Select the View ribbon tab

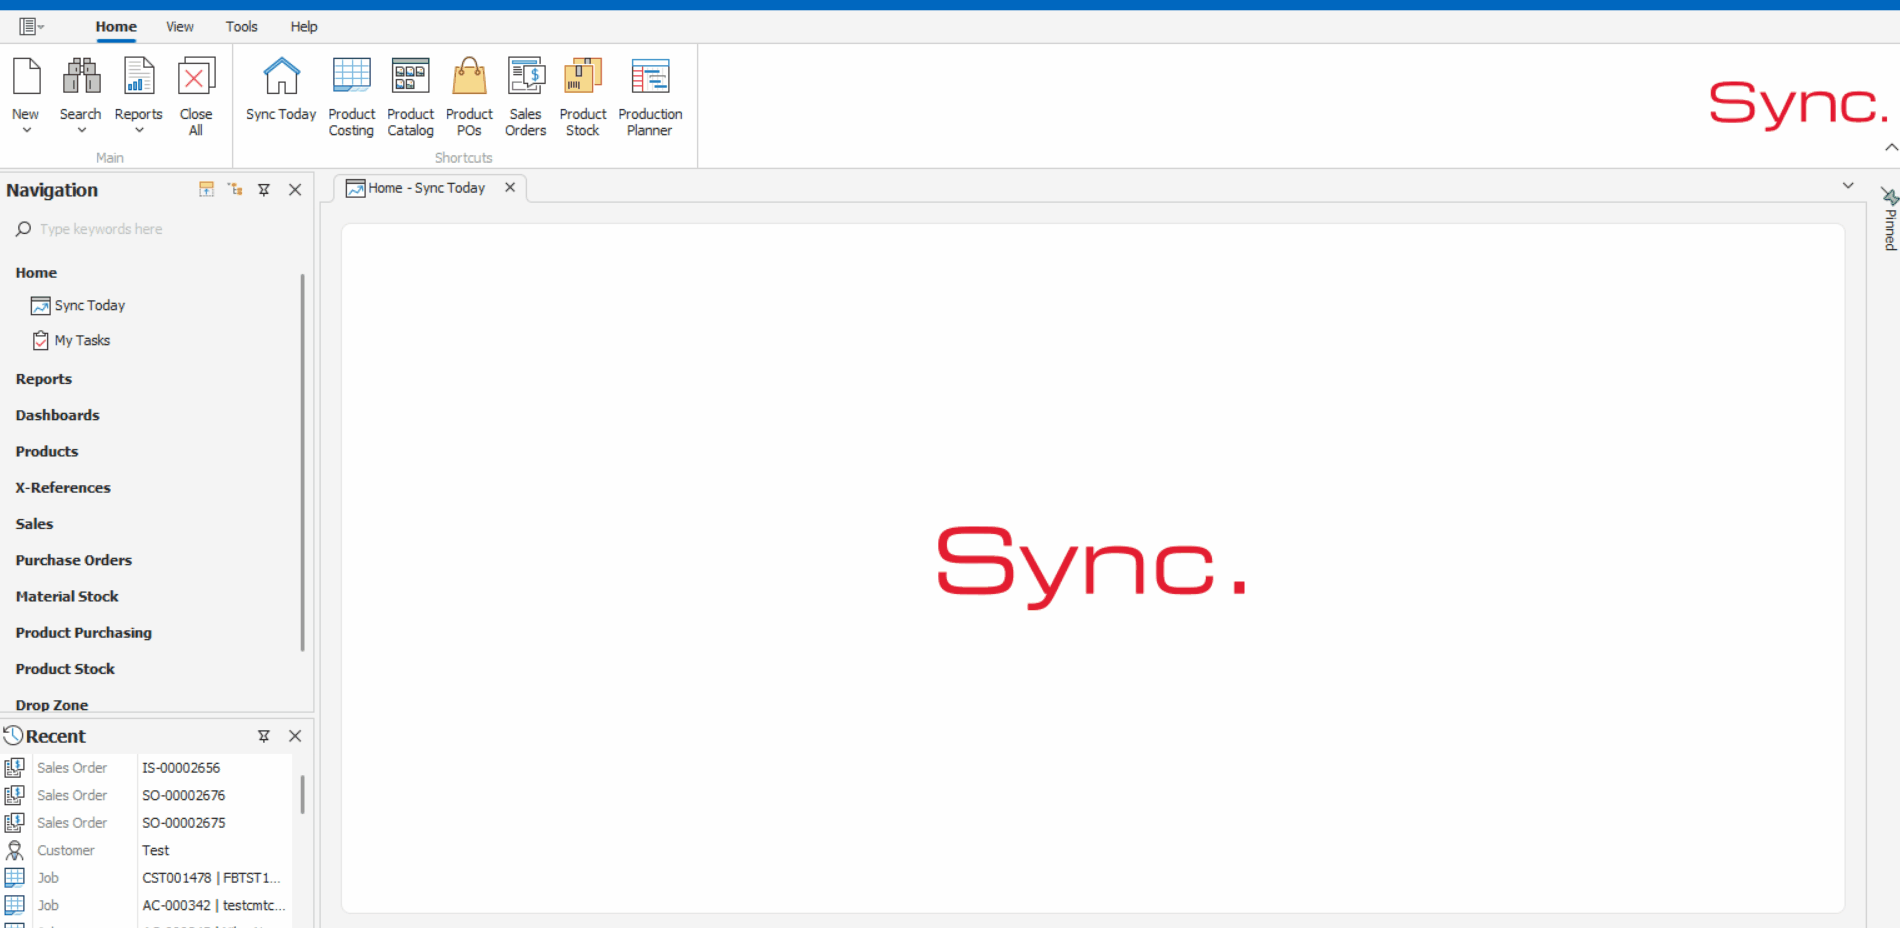180,27
